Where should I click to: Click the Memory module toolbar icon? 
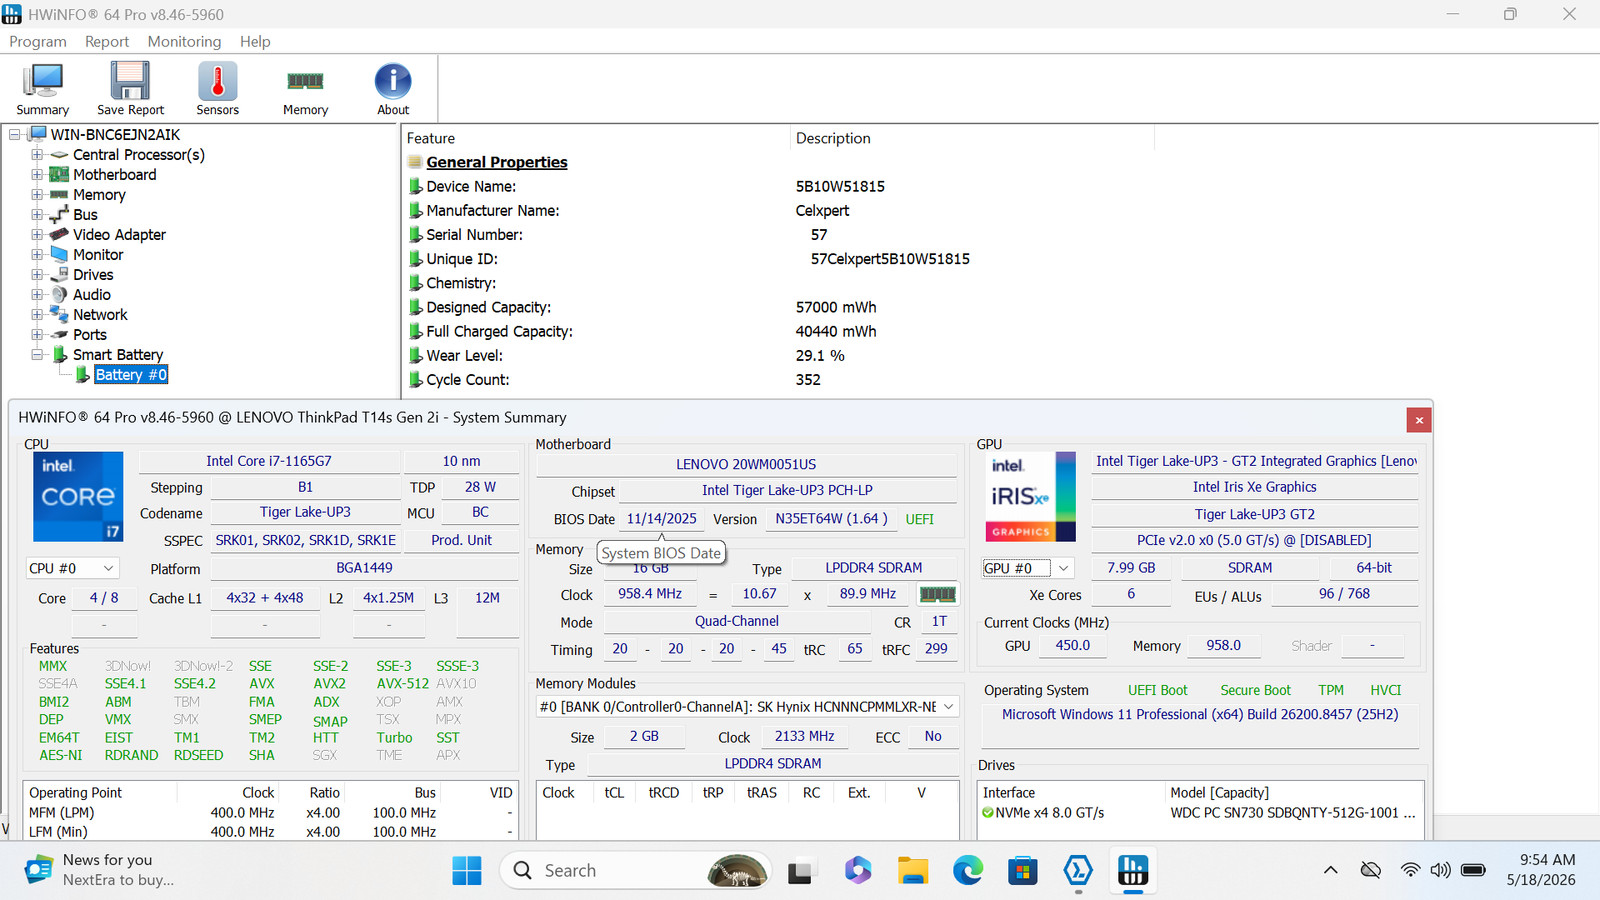305,89
